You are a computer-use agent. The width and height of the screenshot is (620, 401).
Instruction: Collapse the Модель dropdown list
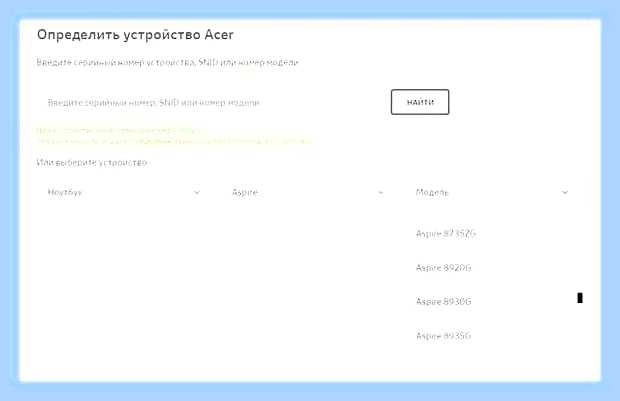pyautogui.click(x=492, y=193)
